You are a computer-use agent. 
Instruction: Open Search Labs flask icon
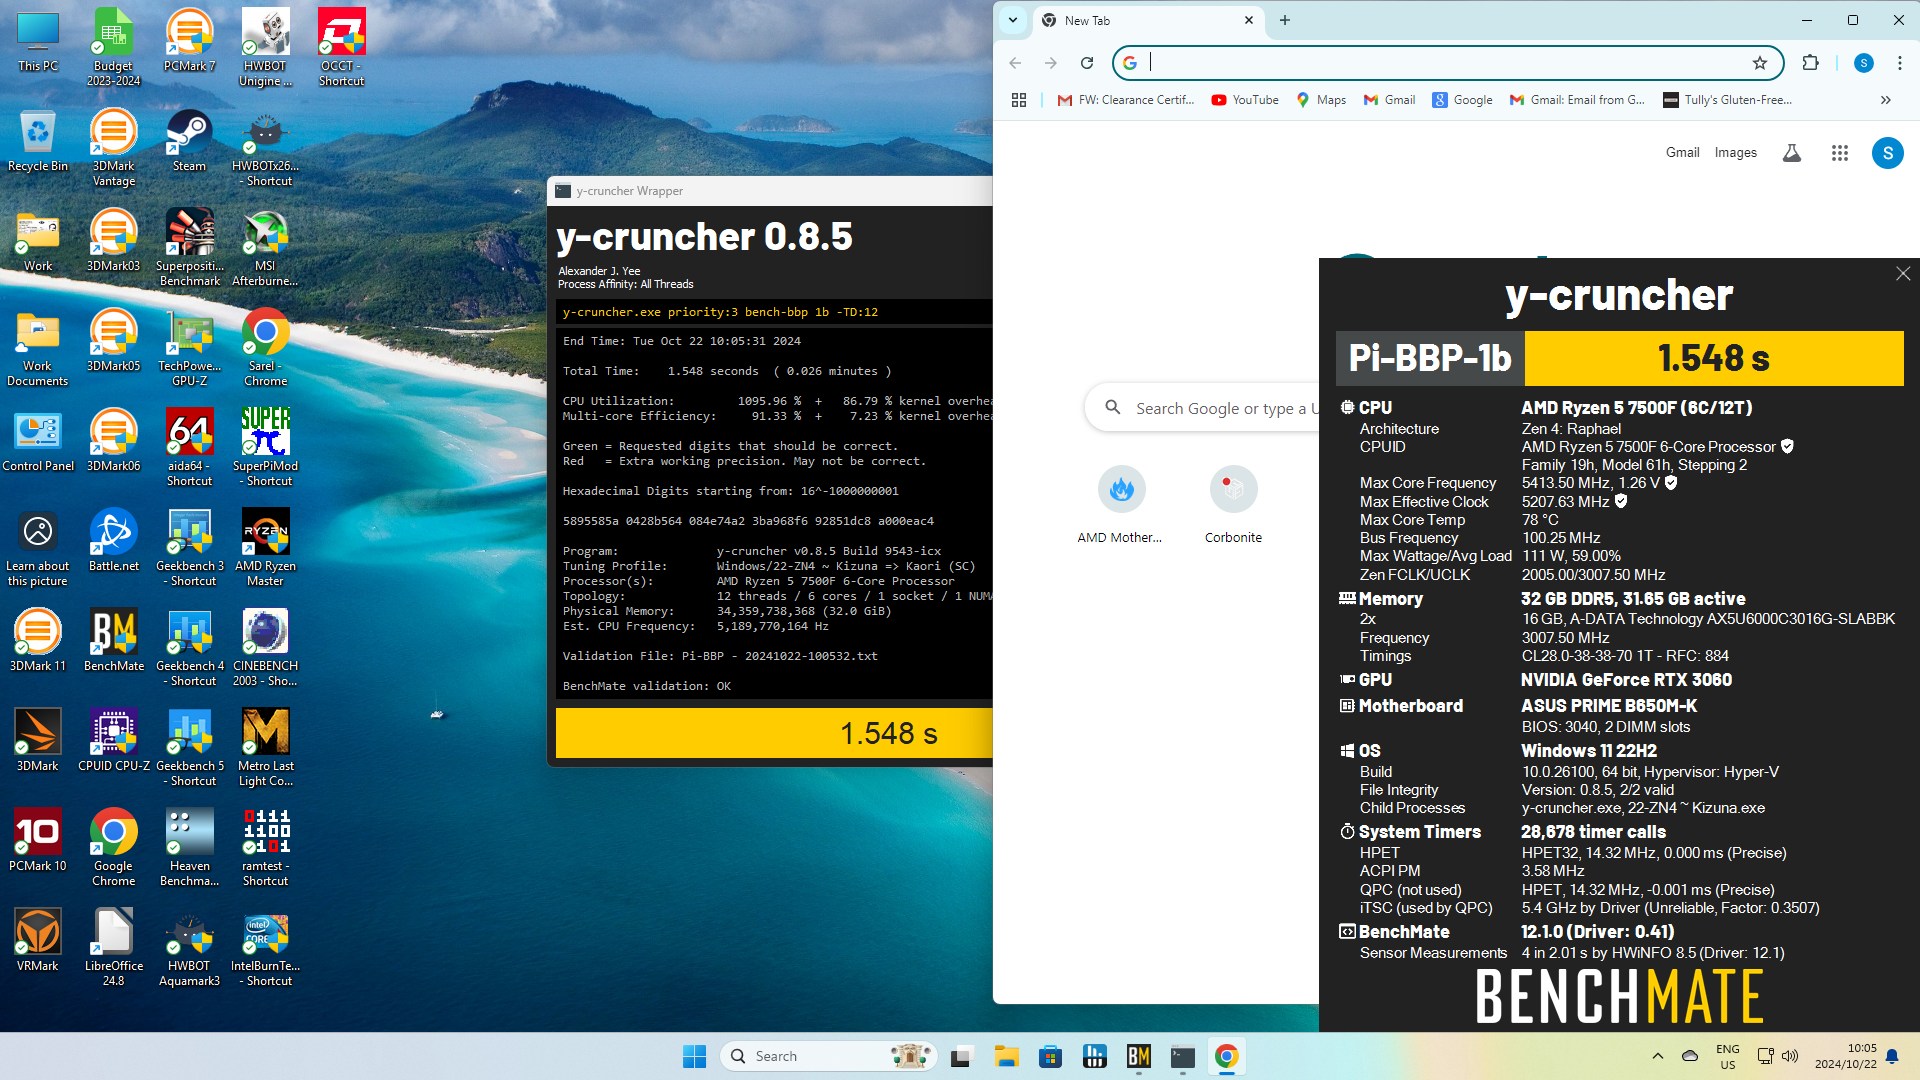coord(1792,153)
